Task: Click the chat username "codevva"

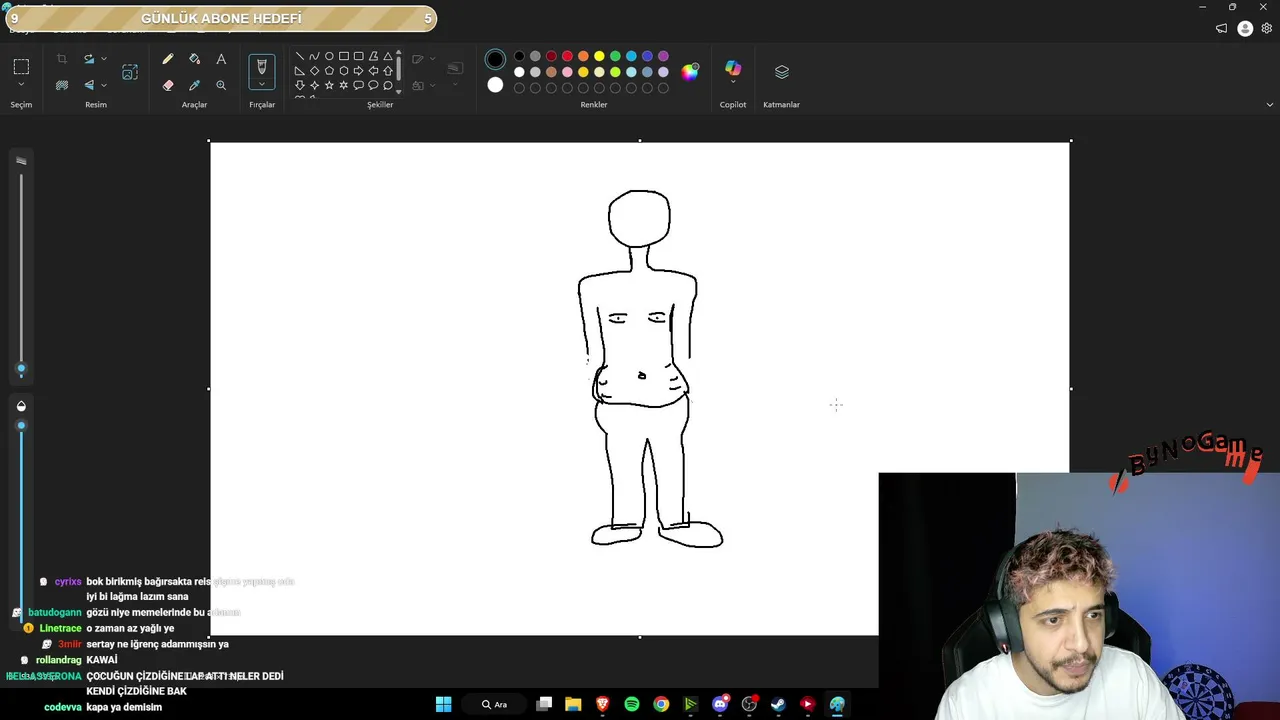Action: tap(63, 707)
